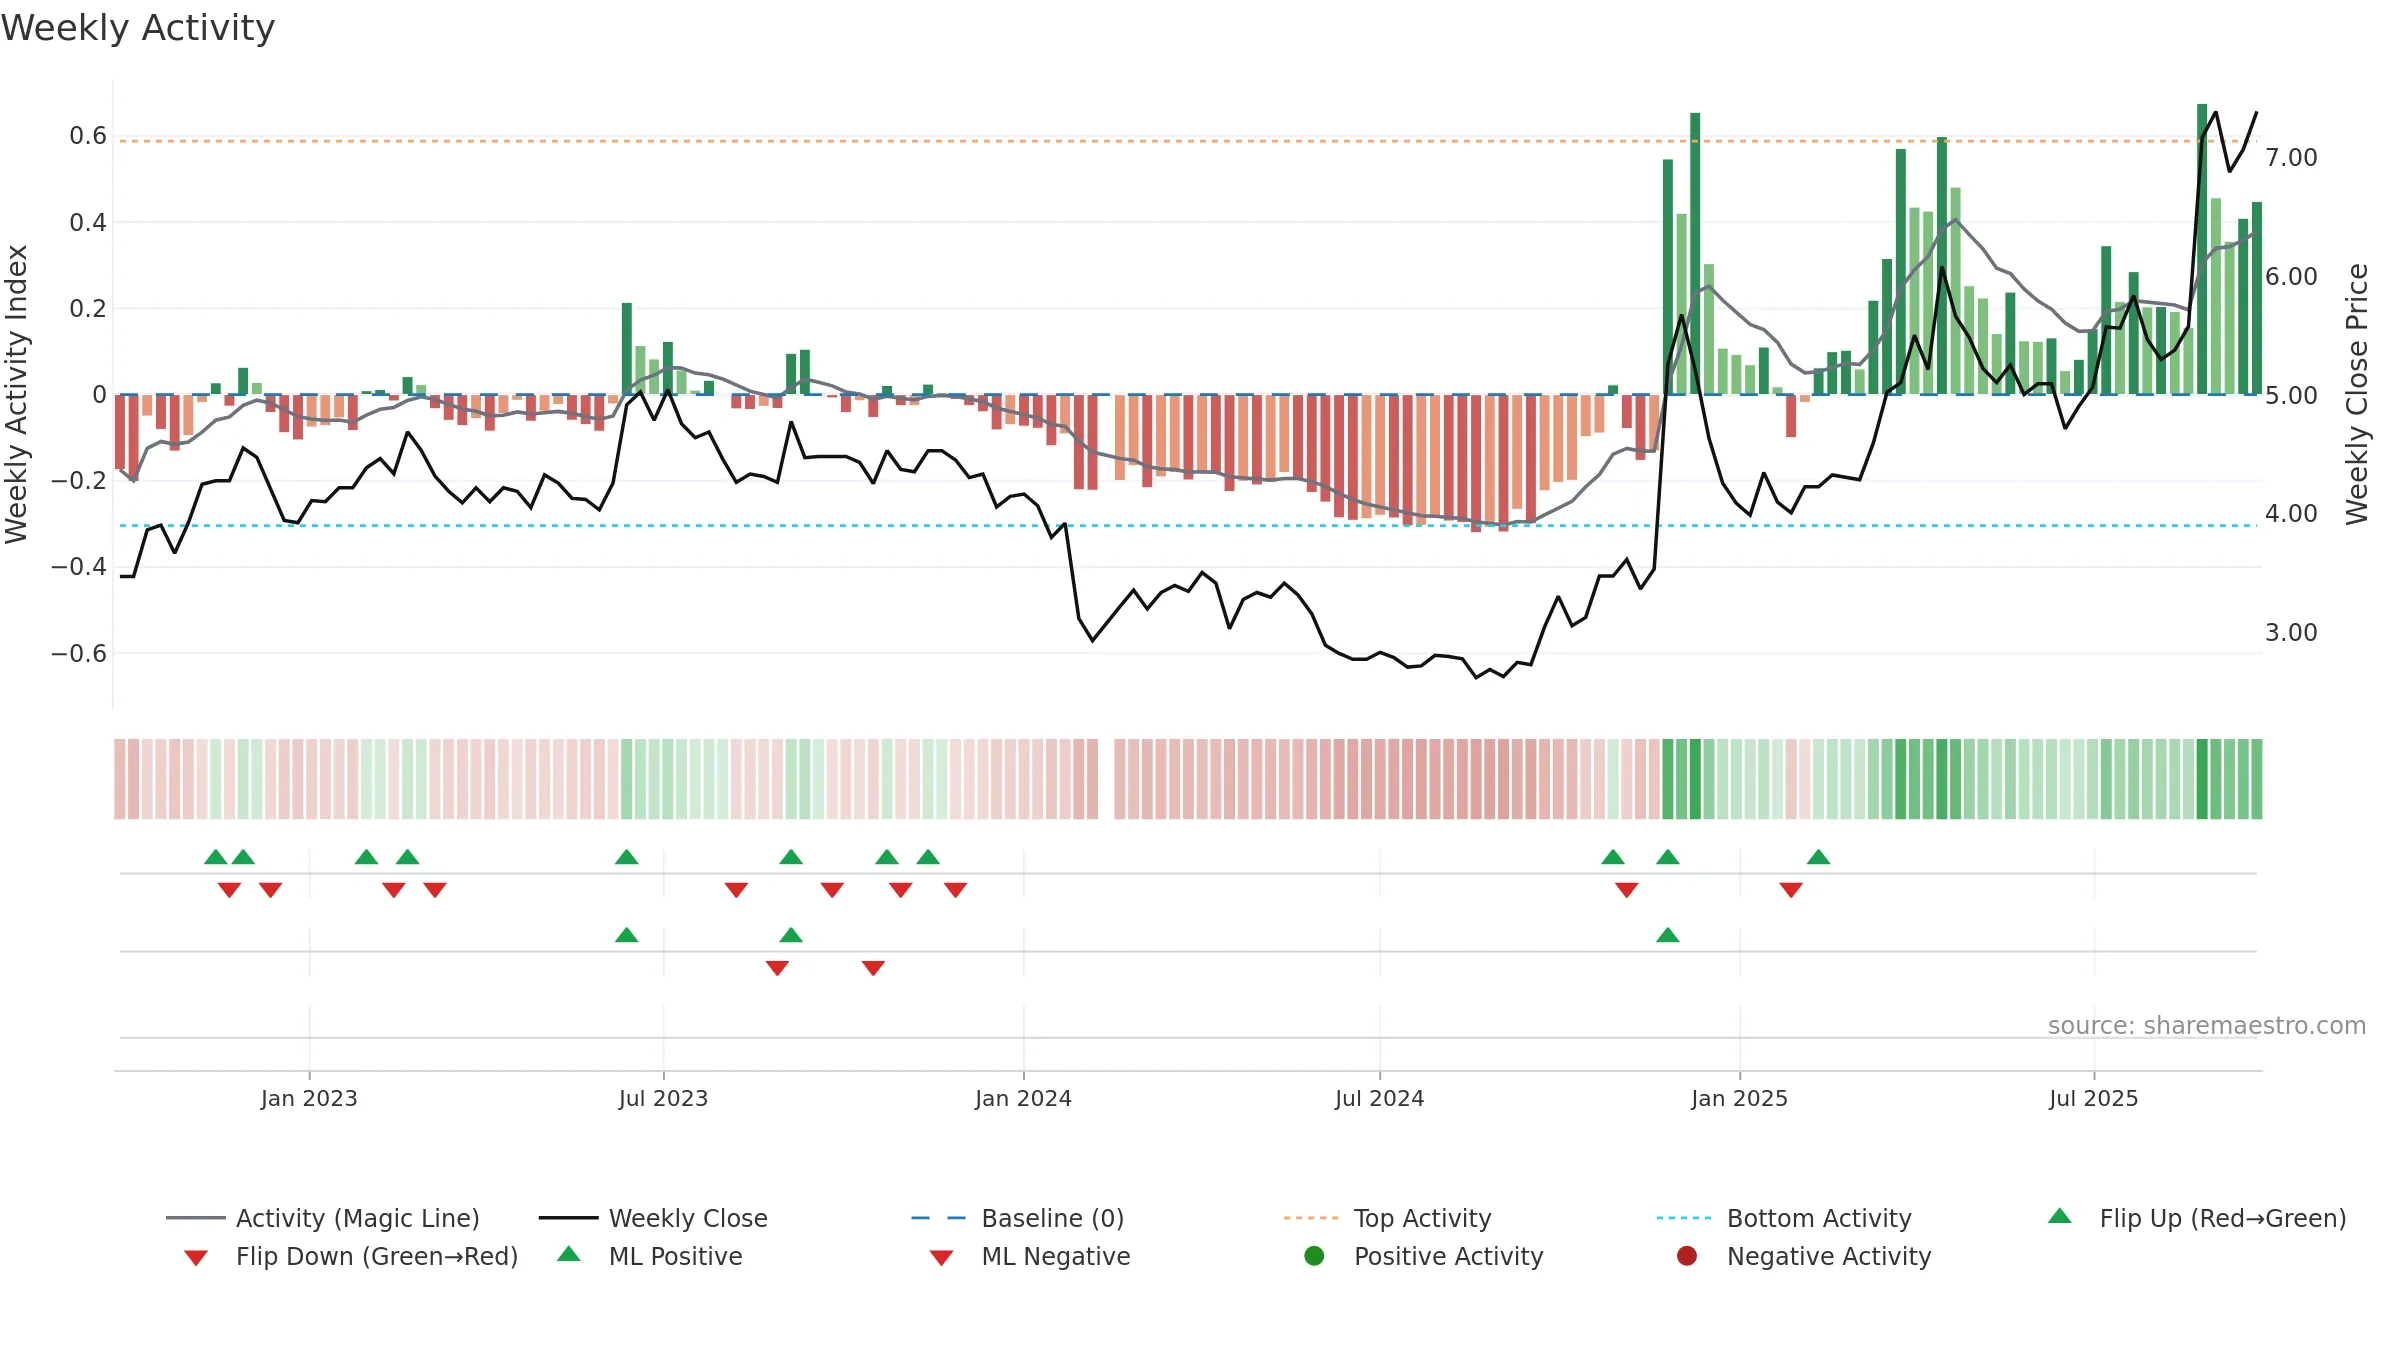This screenshot has width=2400, height=1350.
Task: Click the Flip Down red triangle legend icon
Action: 196,1258
